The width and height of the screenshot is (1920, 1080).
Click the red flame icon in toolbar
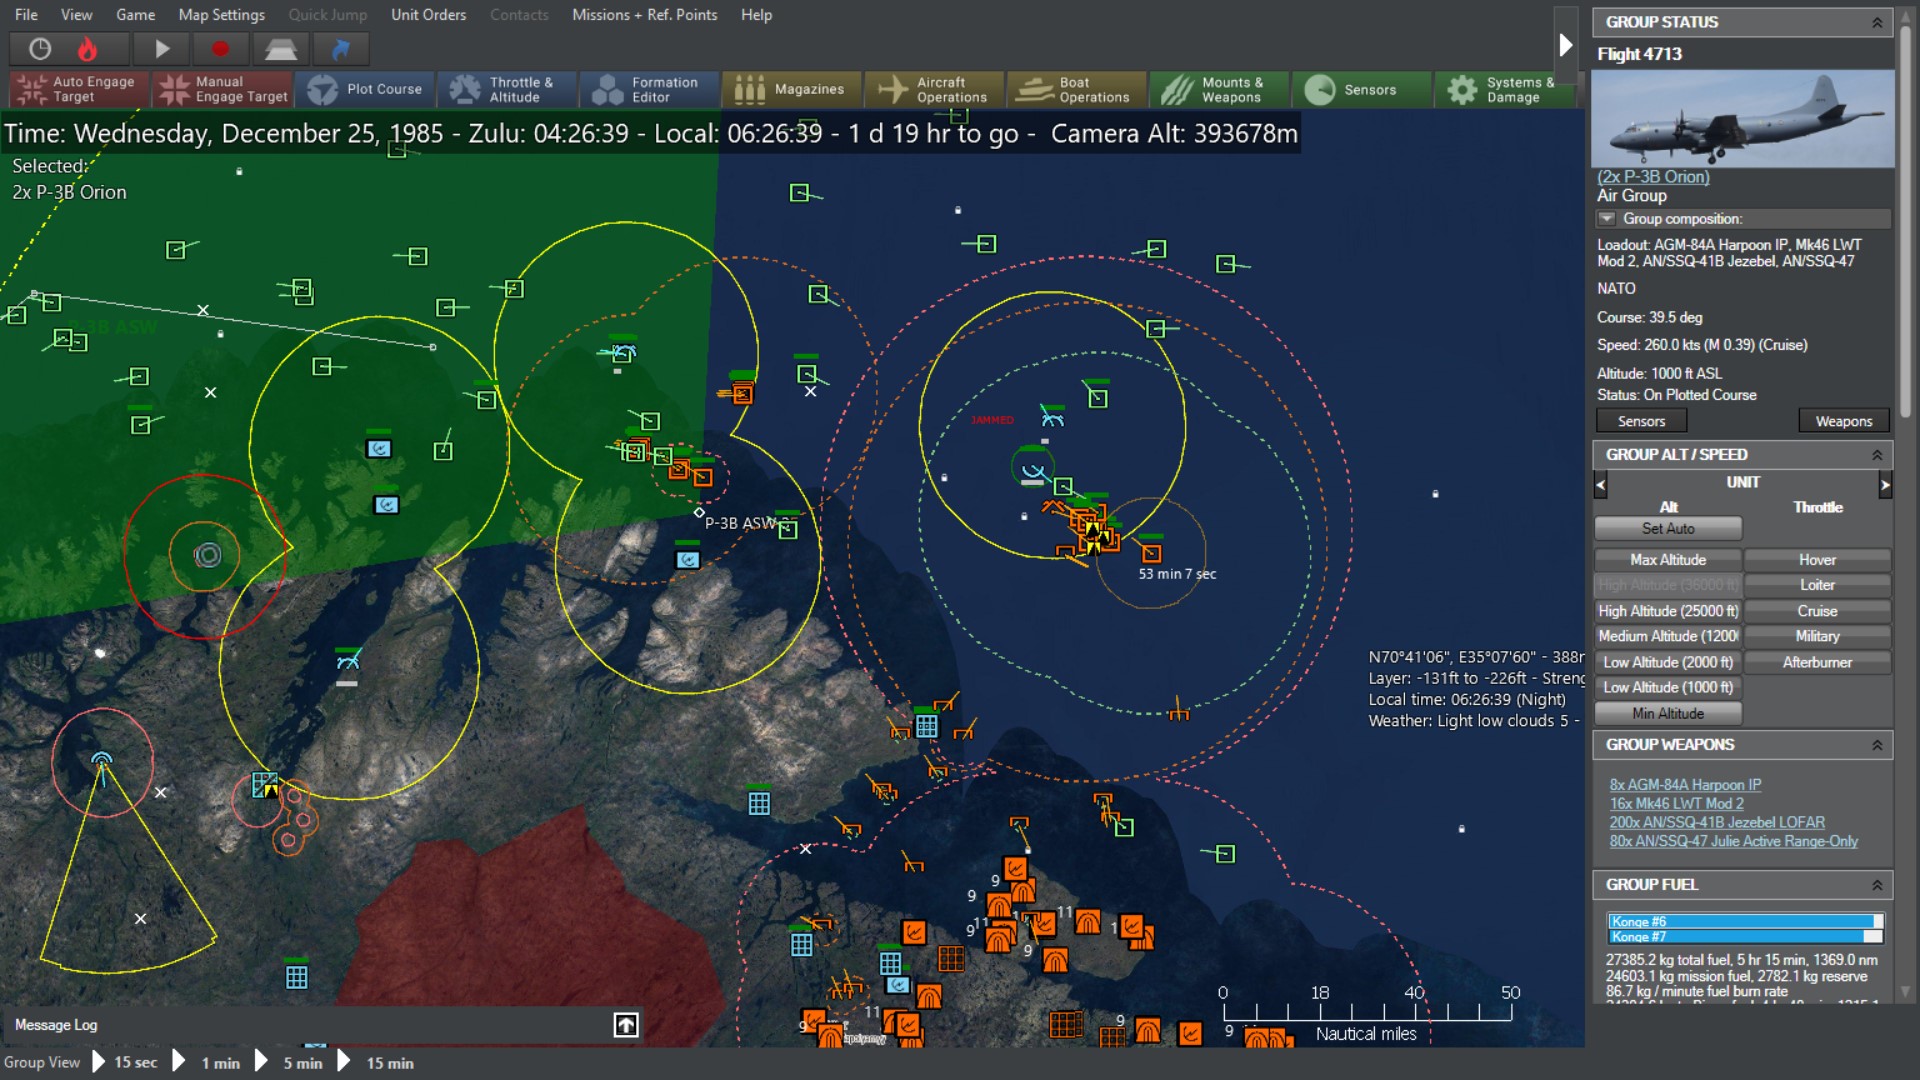[88, 49]
